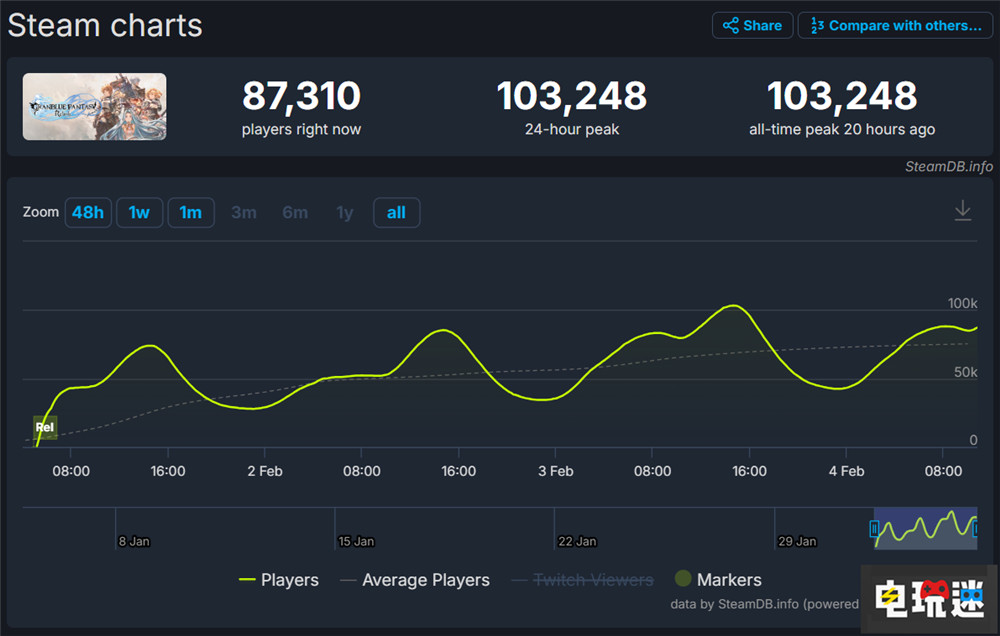Open the Compare with others tool
Screen dimensions: 1000x636
tap(895, 25)
